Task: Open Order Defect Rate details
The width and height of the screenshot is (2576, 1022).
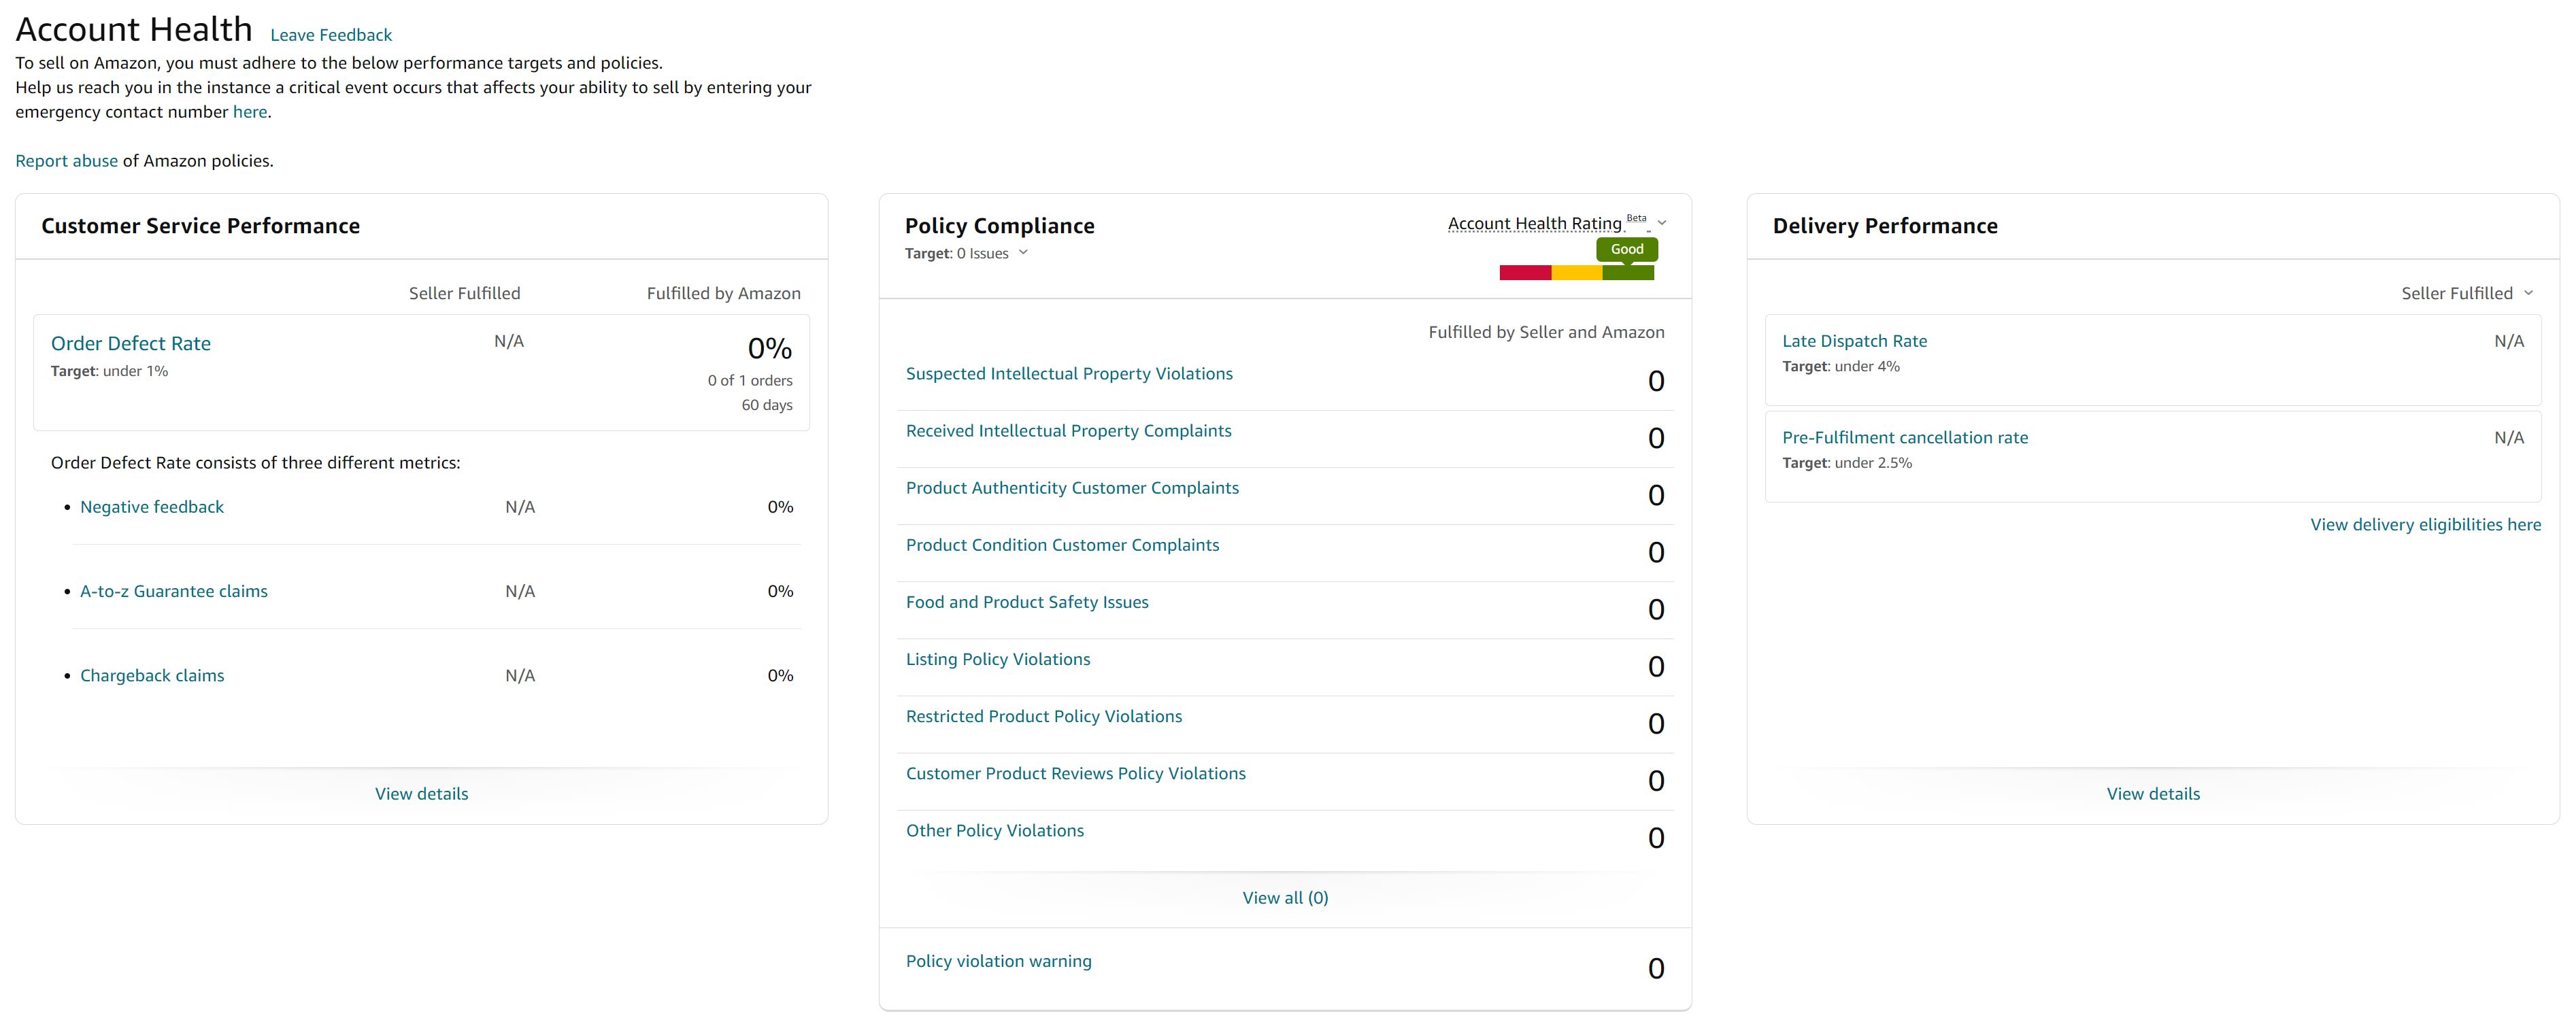Action: click(131, 343)
